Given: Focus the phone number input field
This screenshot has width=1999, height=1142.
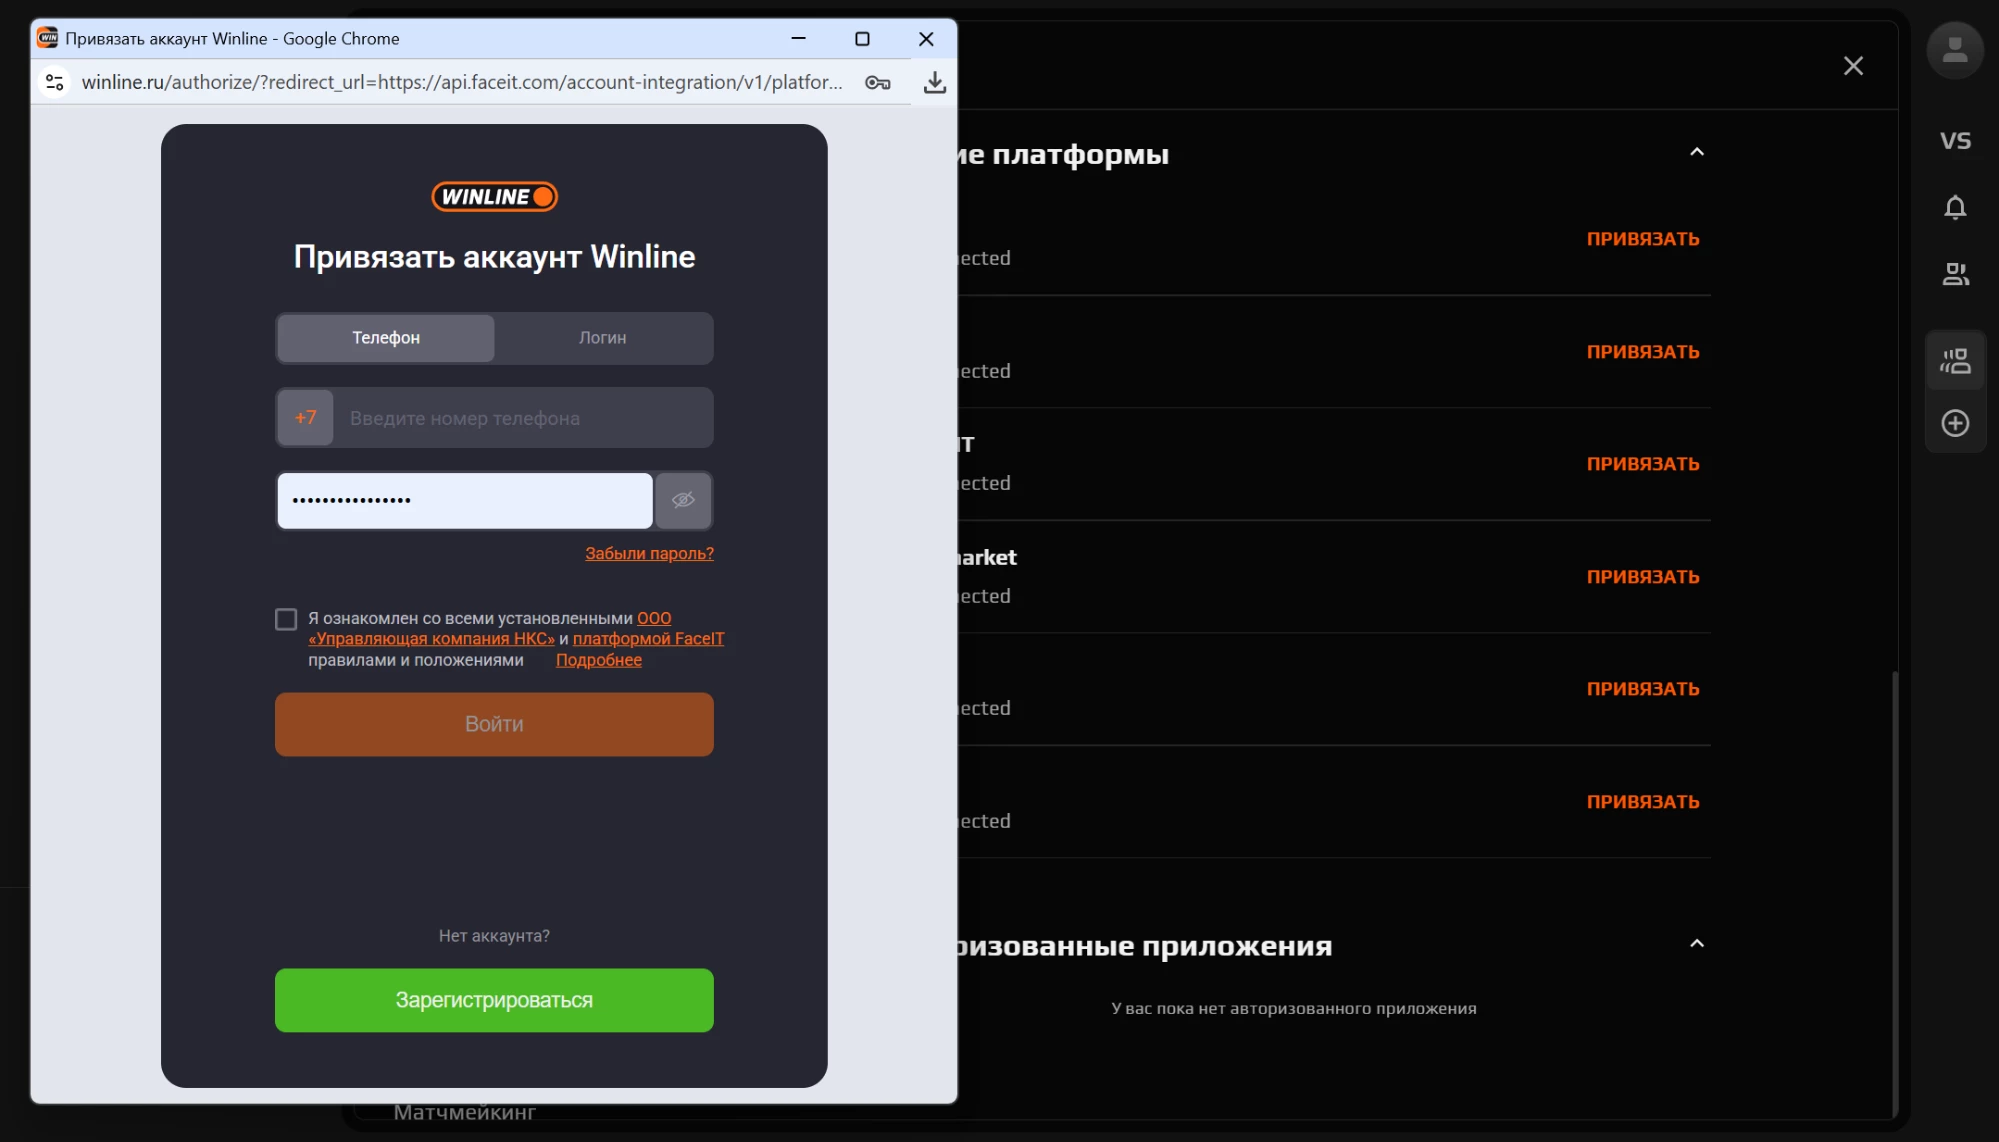Looking at the screenshot, I should (x=523, y=418).
